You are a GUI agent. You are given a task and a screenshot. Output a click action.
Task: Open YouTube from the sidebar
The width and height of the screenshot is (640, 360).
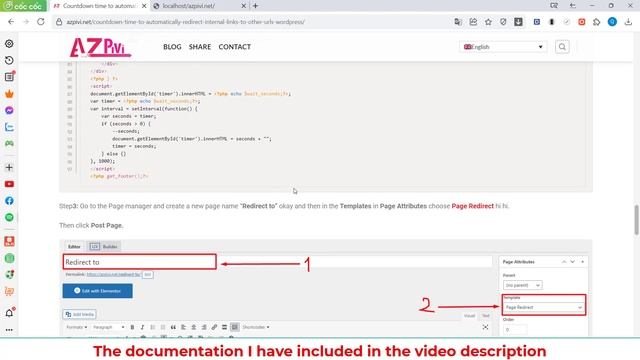9,184
